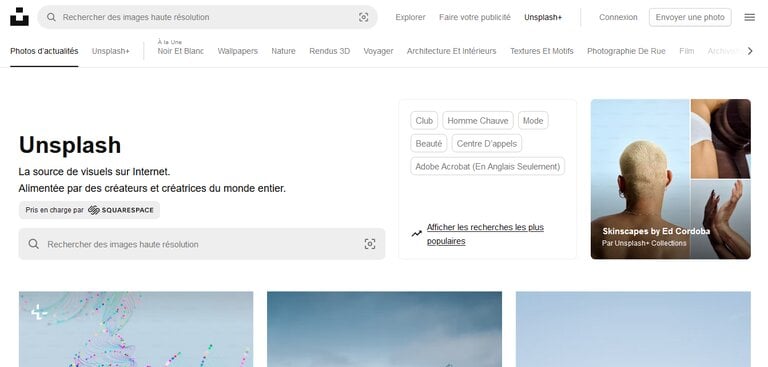Viewport: 768px width, 367px height.
Task: Click the Unsplash logo home icon
Action: point(19,17)
